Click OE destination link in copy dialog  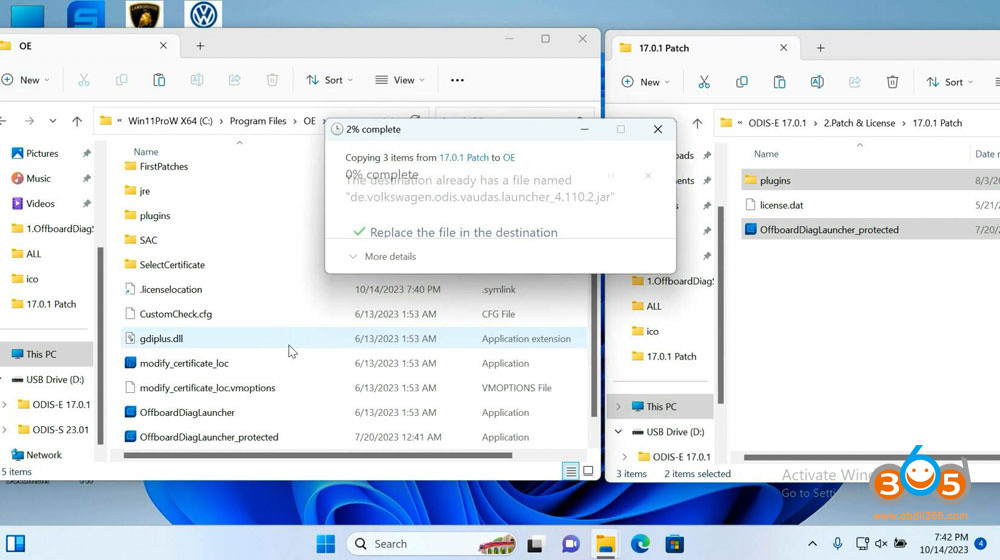[x=509, y=157]
